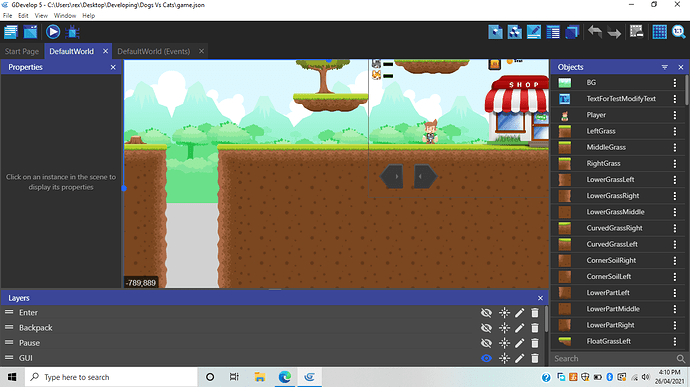
Task: Open the instances list toolbar icon
Action: 553,32
